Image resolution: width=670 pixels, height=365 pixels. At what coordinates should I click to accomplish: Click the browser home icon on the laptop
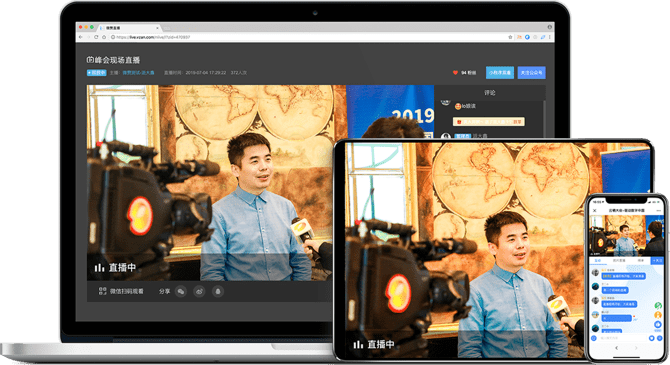pyautogui.click(x=104, y=37)
